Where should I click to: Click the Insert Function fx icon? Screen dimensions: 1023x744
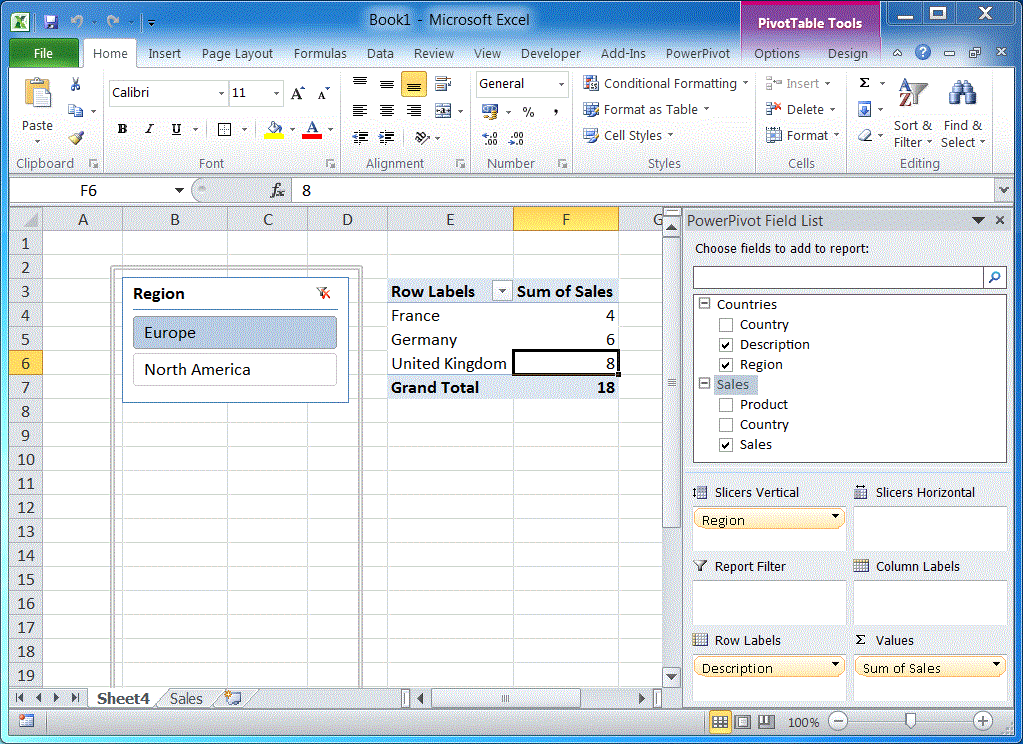tap(277, 191)
